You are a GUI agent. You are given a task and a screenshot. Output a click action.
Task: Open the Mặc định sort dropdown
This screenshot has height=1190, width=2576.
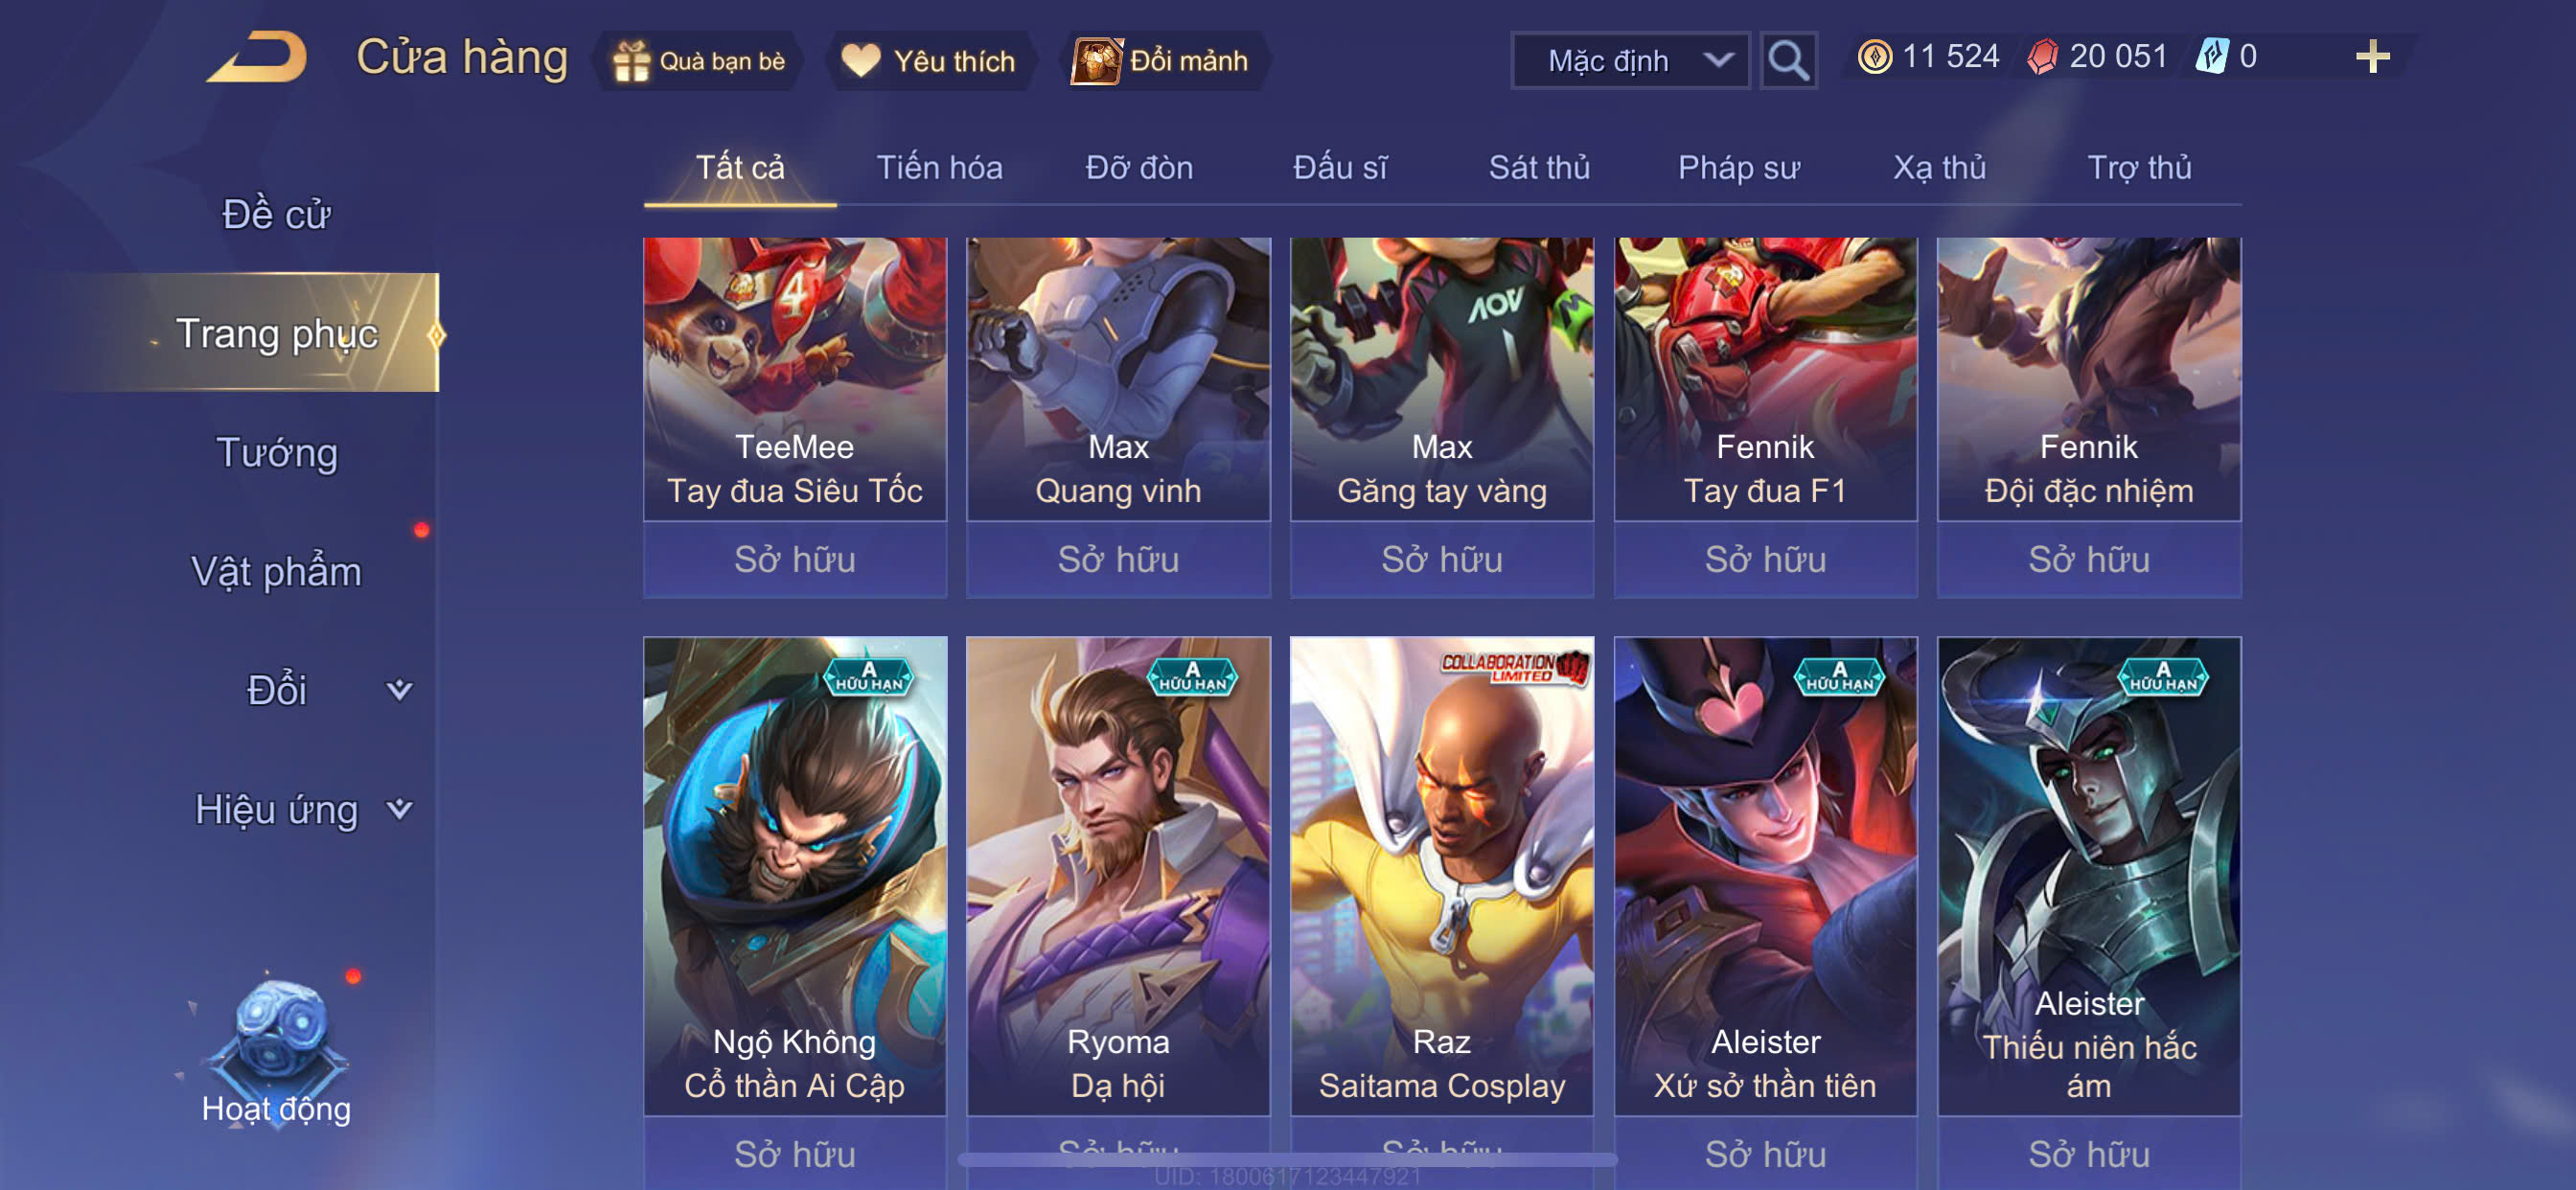[x=1630, y=61]
